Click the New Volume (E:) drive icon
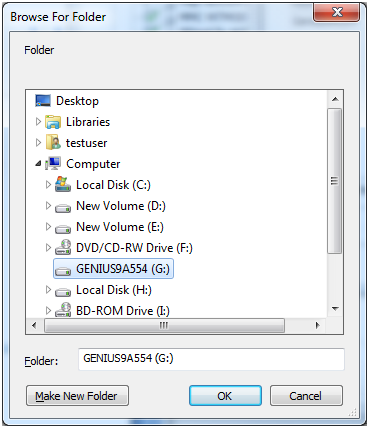Viewport: 369px width, 428px height. click(63, 229)
